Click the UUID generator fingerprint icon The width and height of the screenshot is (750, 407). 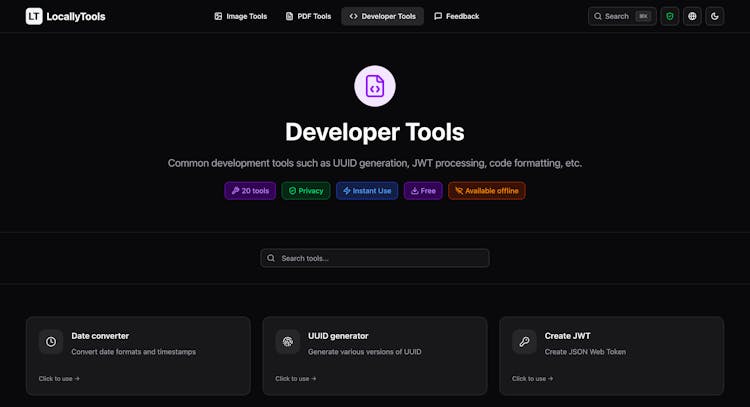(287, 341)
